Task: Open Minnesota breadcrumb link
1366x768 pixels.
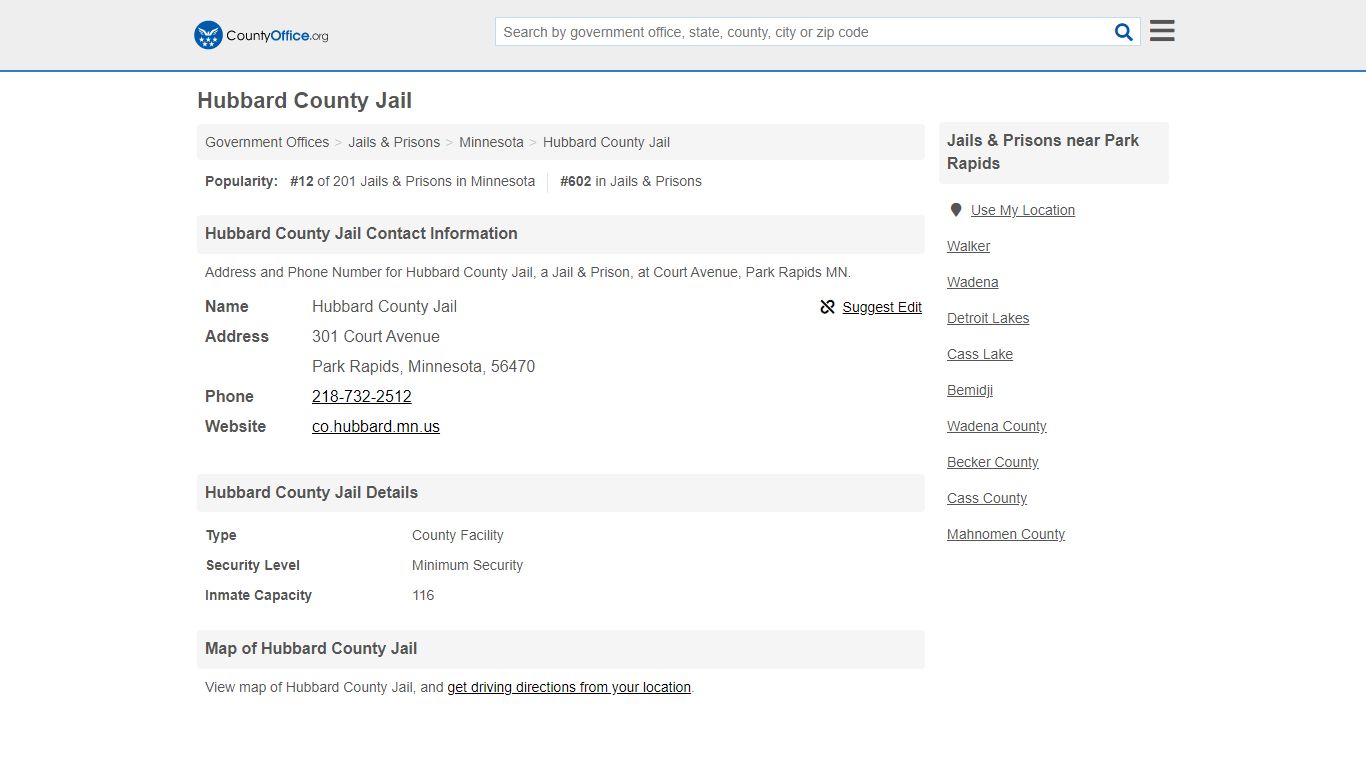Action: pos(491,142)
